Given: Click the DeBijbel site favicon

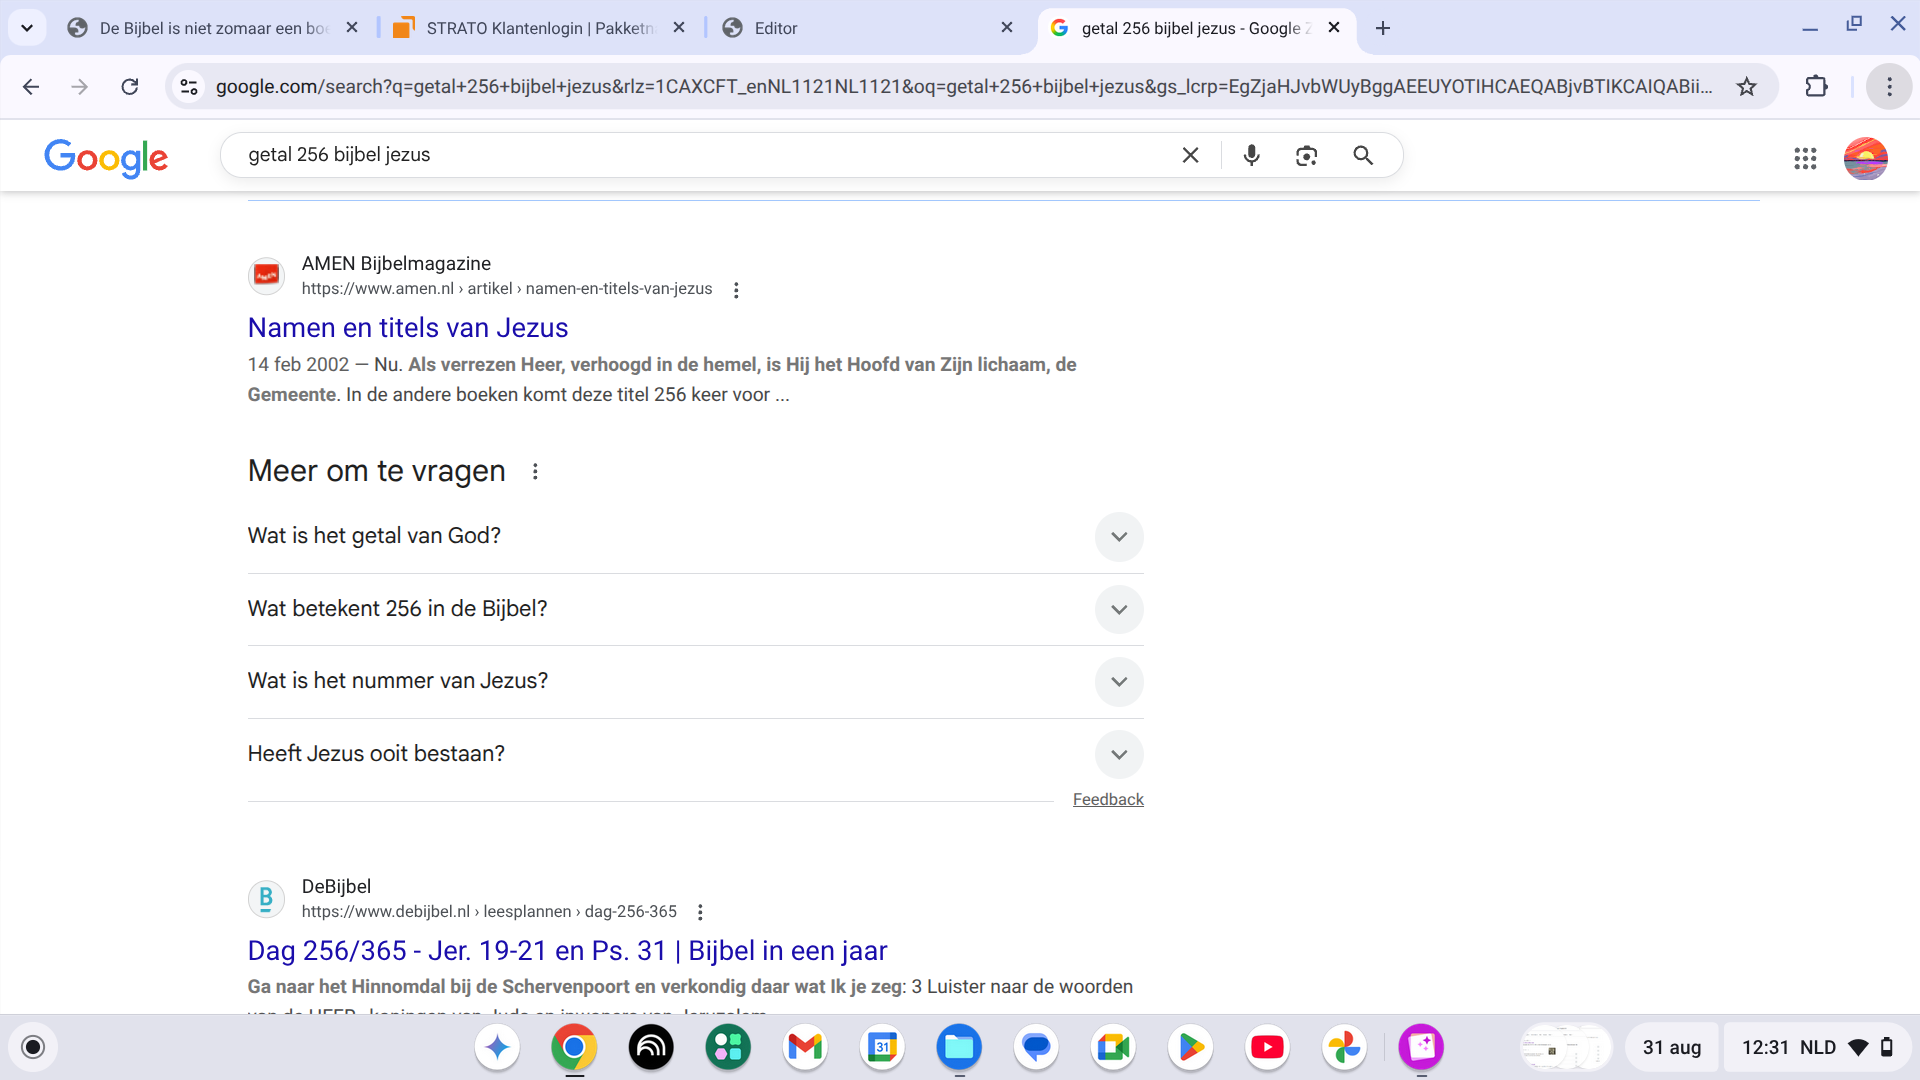Looking at the screenshot, I should pyautogui.click(x=266, y=899).
